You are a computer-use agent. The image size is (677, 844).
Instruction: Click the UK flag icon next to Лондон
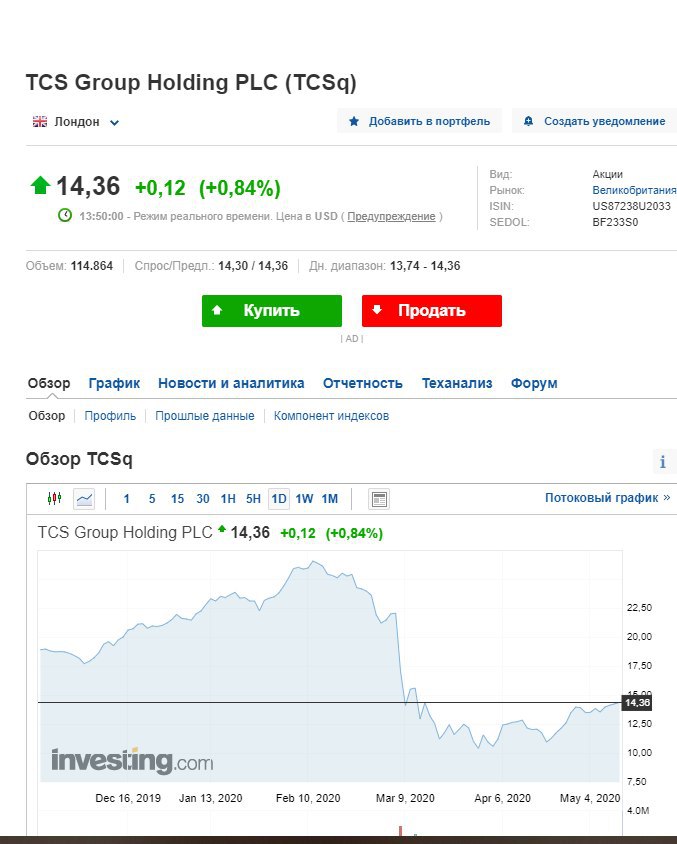tap(40, 122)
